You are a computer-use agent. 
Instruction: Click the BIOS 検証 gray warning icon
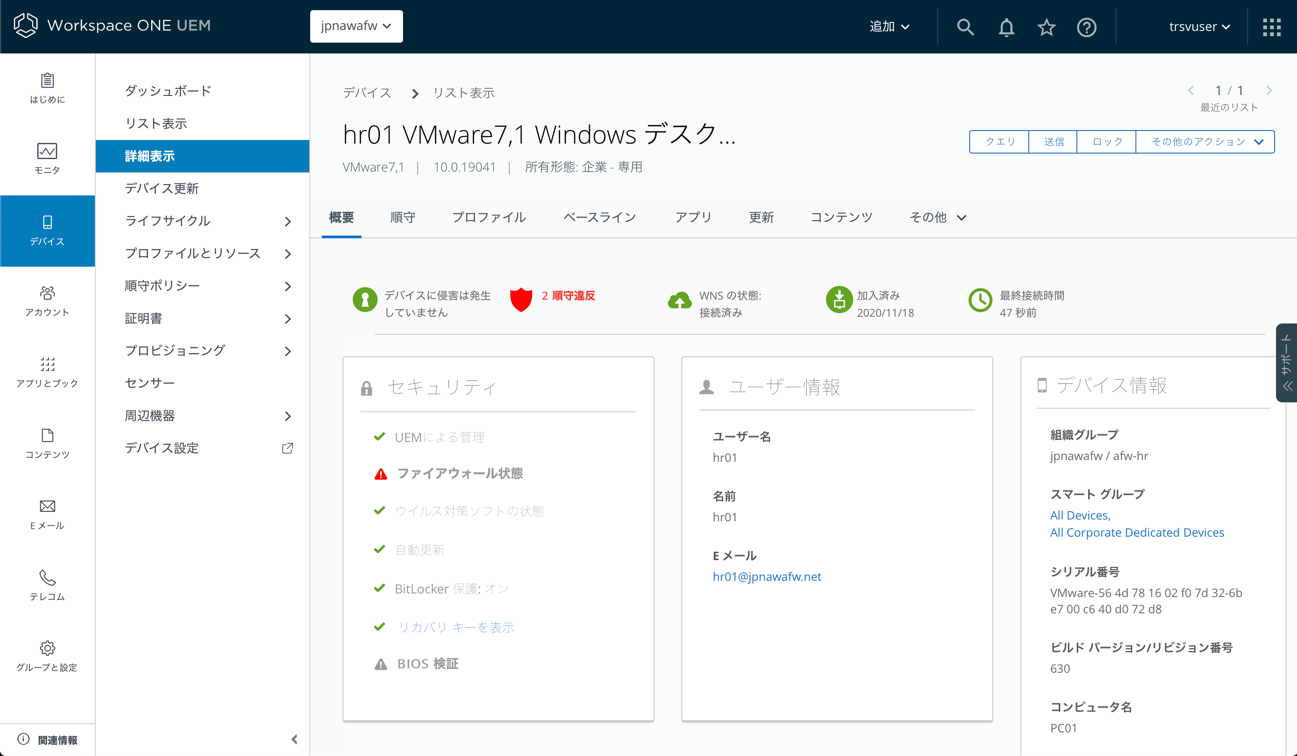pyautogui.click(x=381, y=664)
